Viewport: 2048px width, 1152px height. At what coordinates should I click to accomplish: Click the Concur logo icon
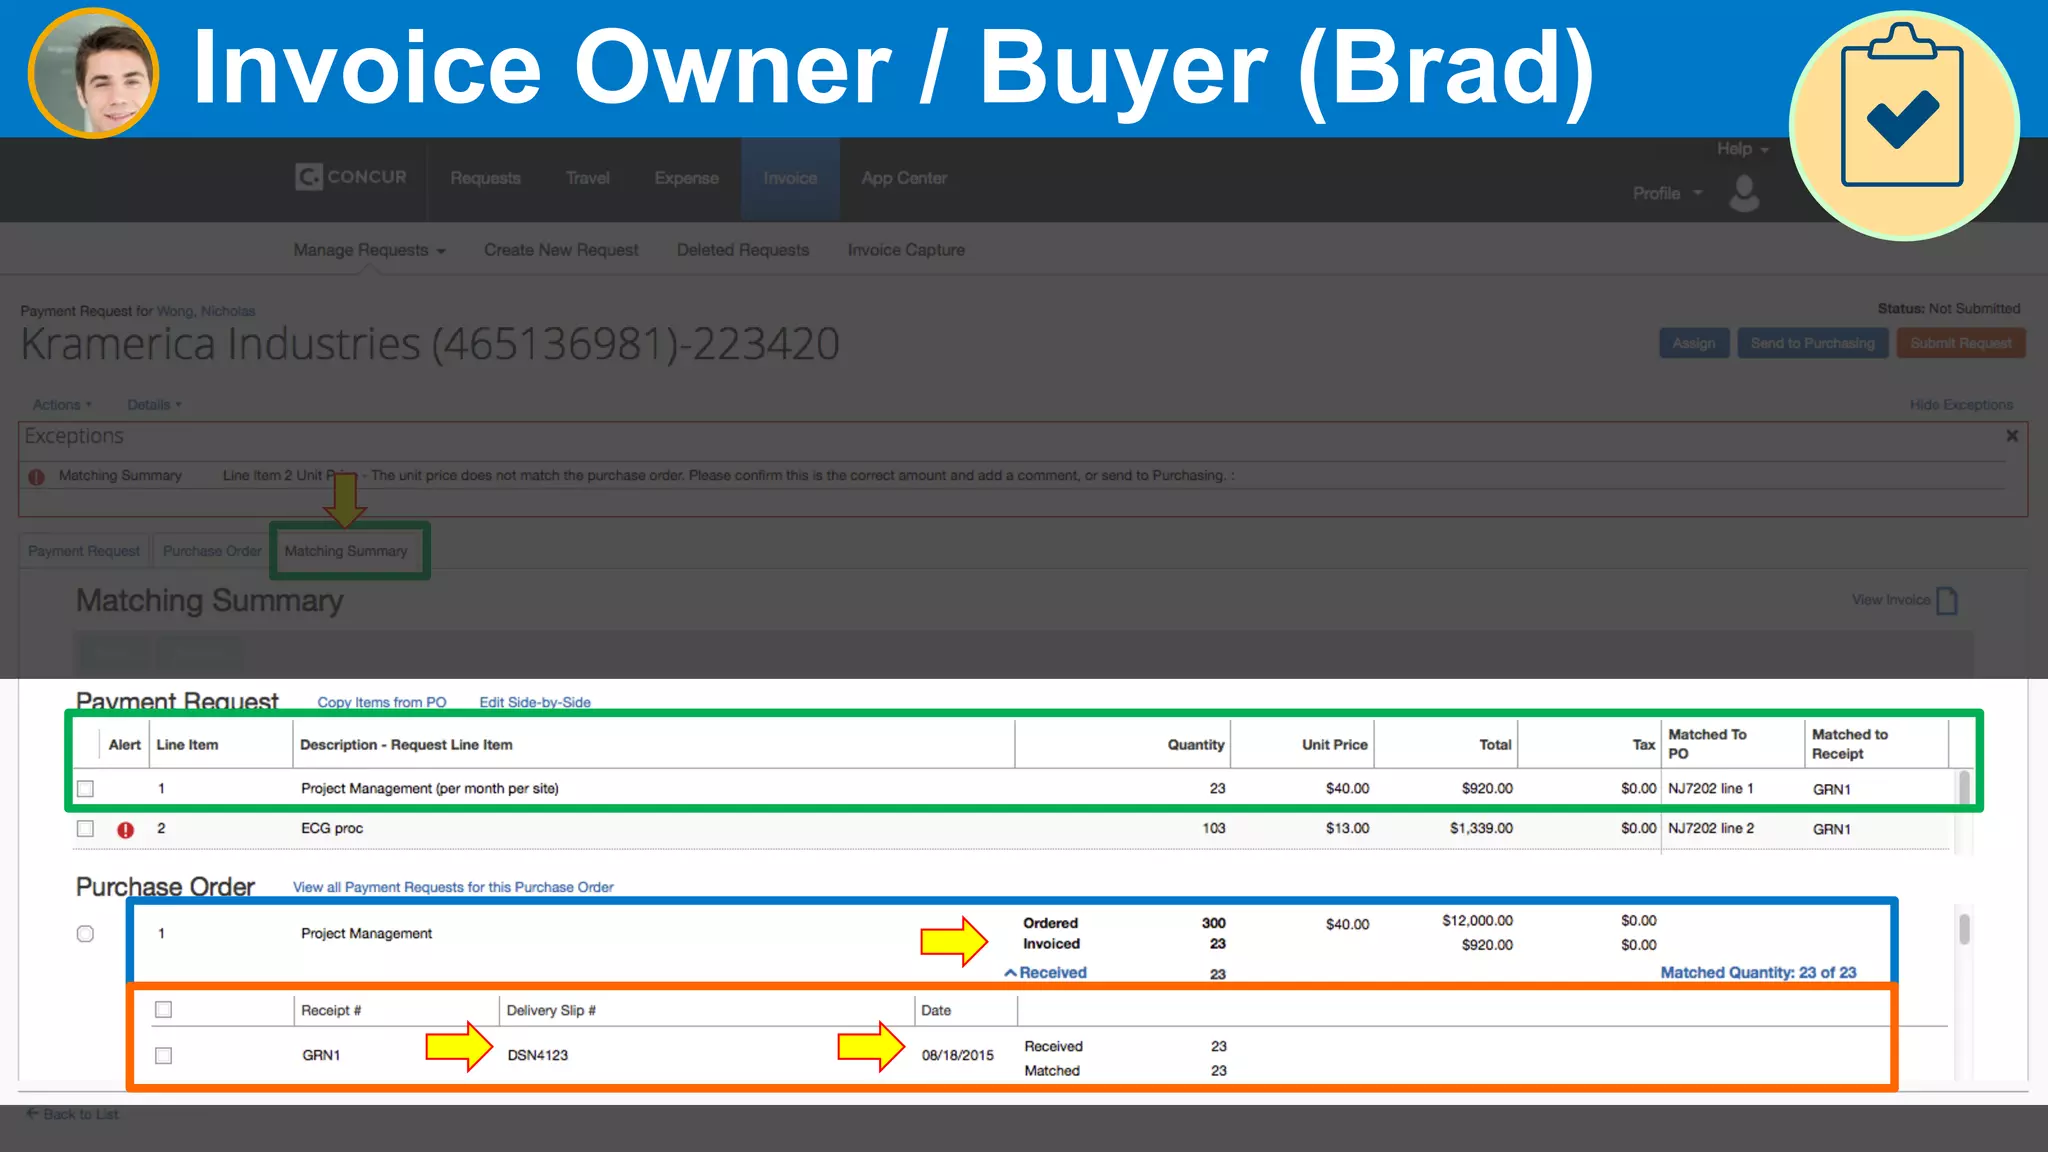[308, 177]
